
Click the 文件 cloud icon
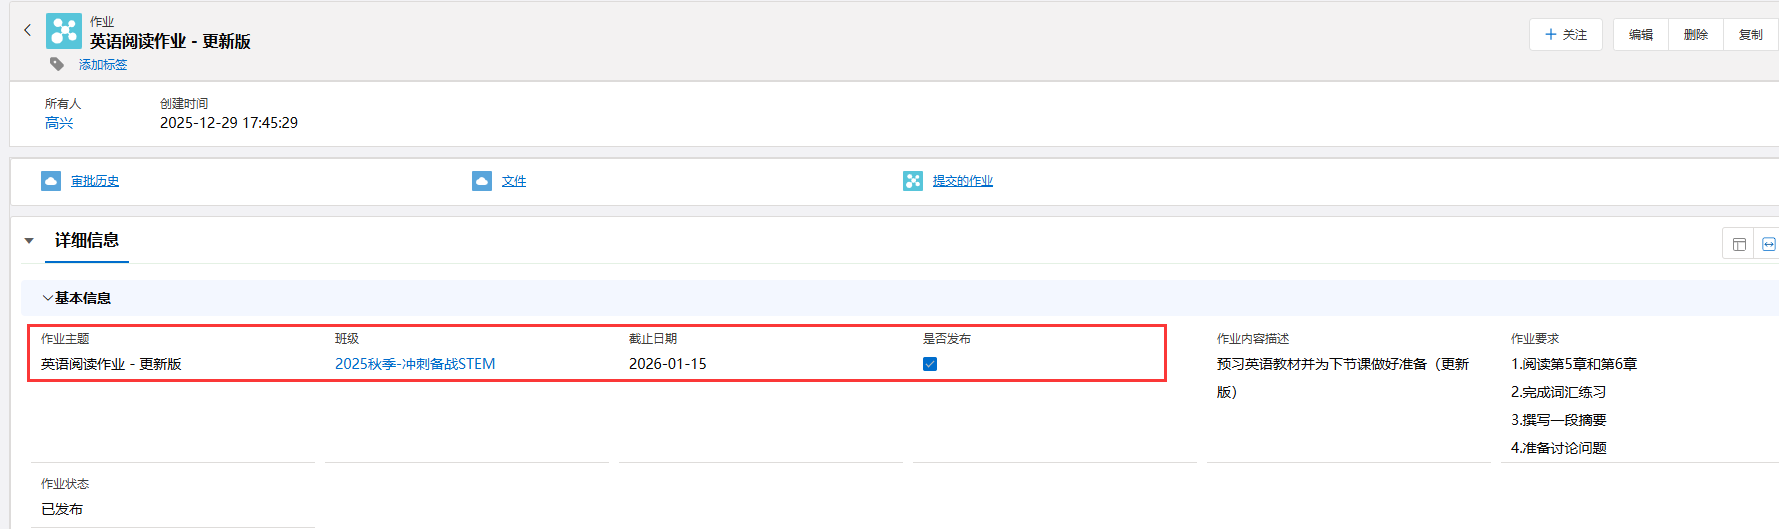coord(482,181)
